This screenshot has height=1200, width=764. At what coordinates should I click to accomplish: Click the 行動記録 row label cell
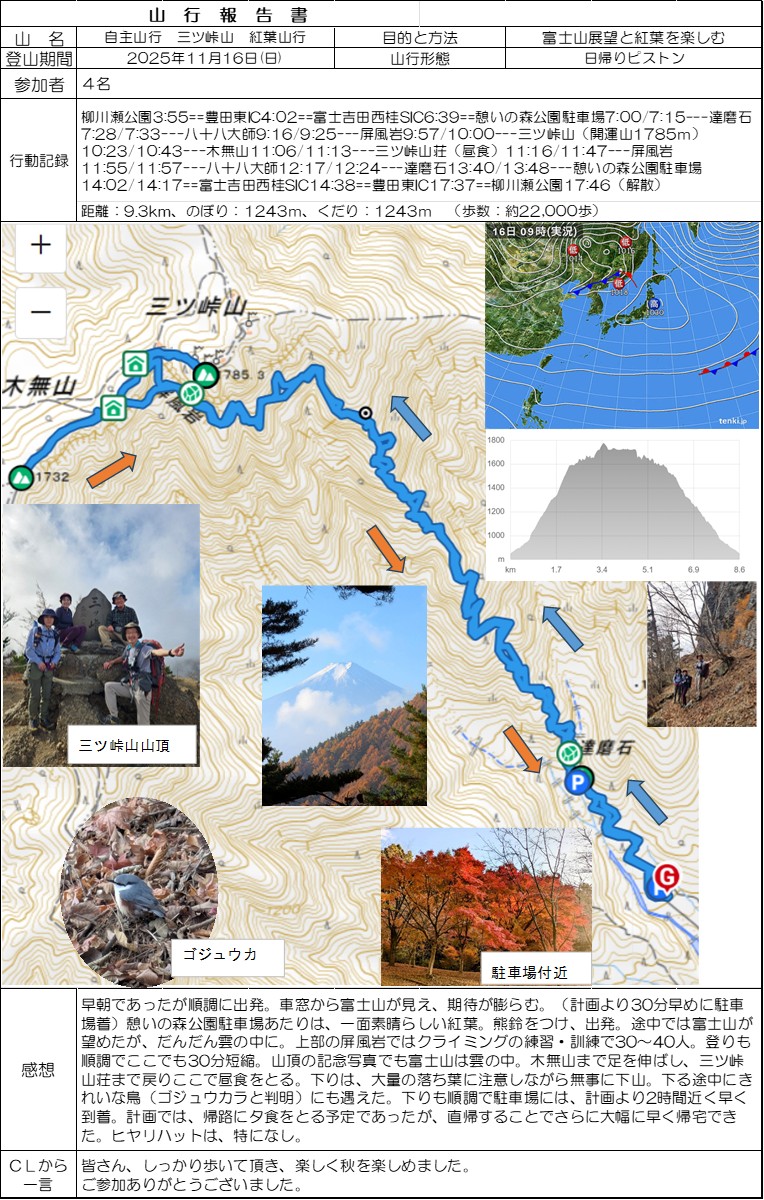[x=39, y=161]
